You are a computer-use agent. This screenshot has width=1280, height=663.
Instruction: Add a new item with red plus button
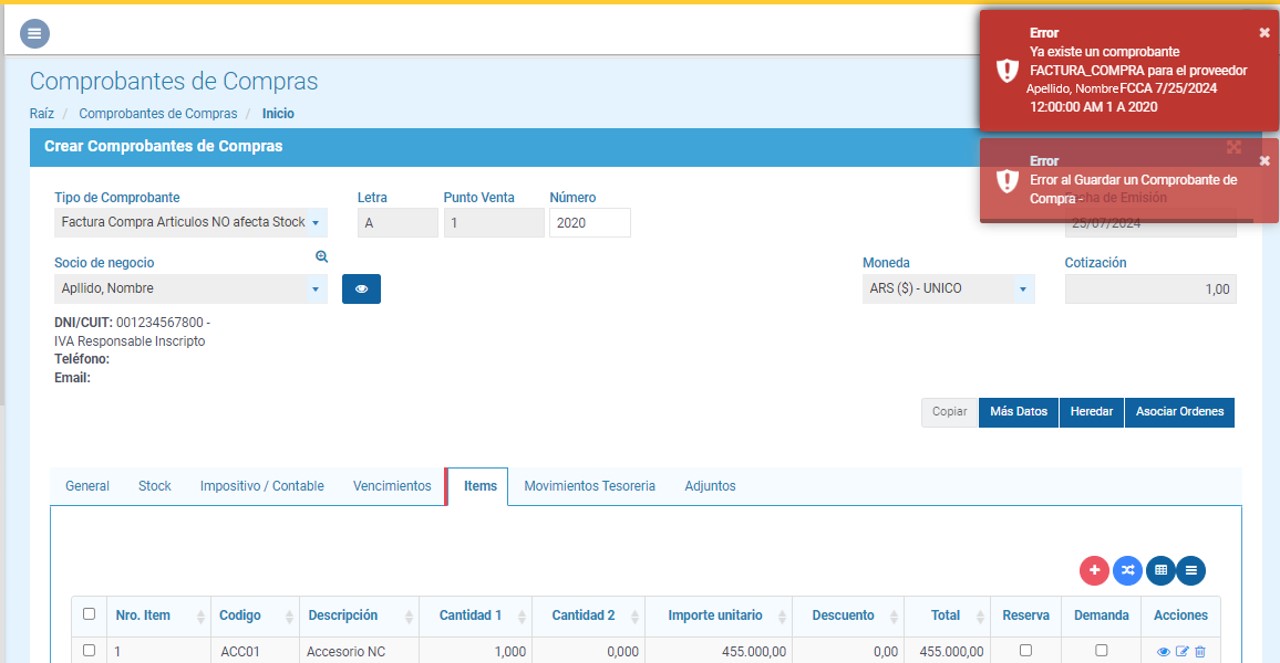(1094, 570)
